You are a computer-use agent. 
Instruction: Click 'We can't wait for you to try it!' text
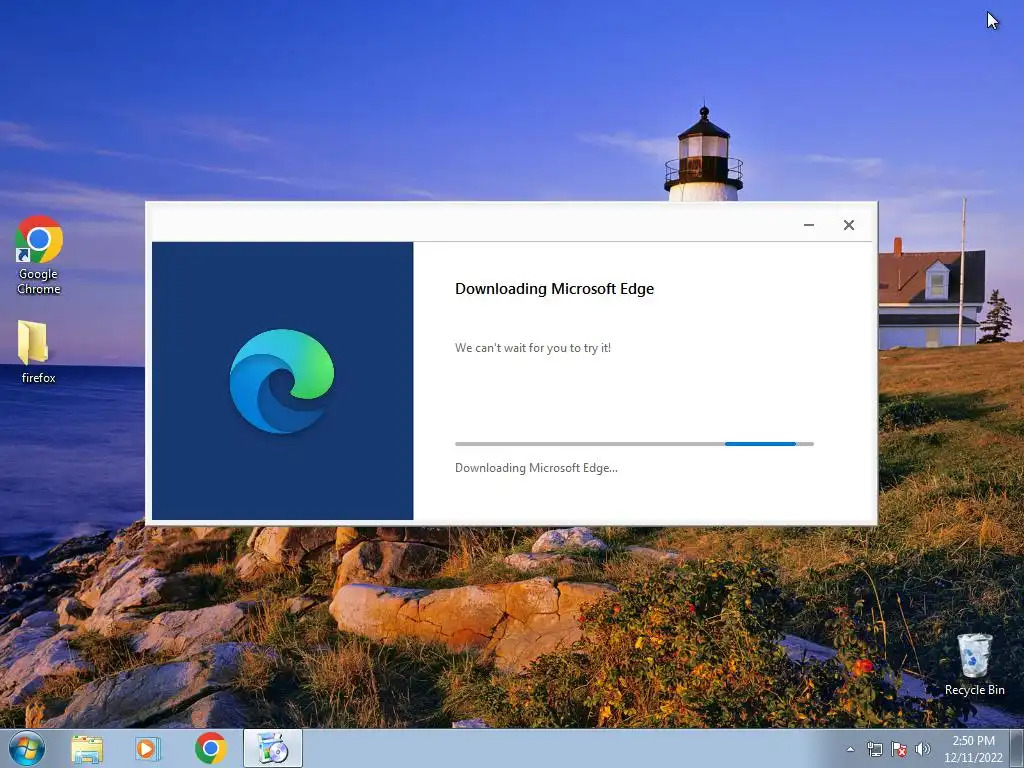(x=533, y=348)
